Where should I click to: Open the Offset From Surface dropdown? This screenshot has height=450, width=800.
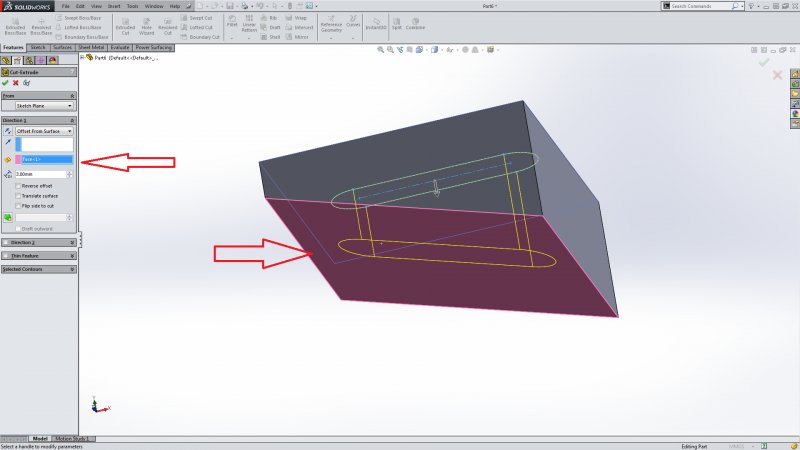click(x=44, y=131)
